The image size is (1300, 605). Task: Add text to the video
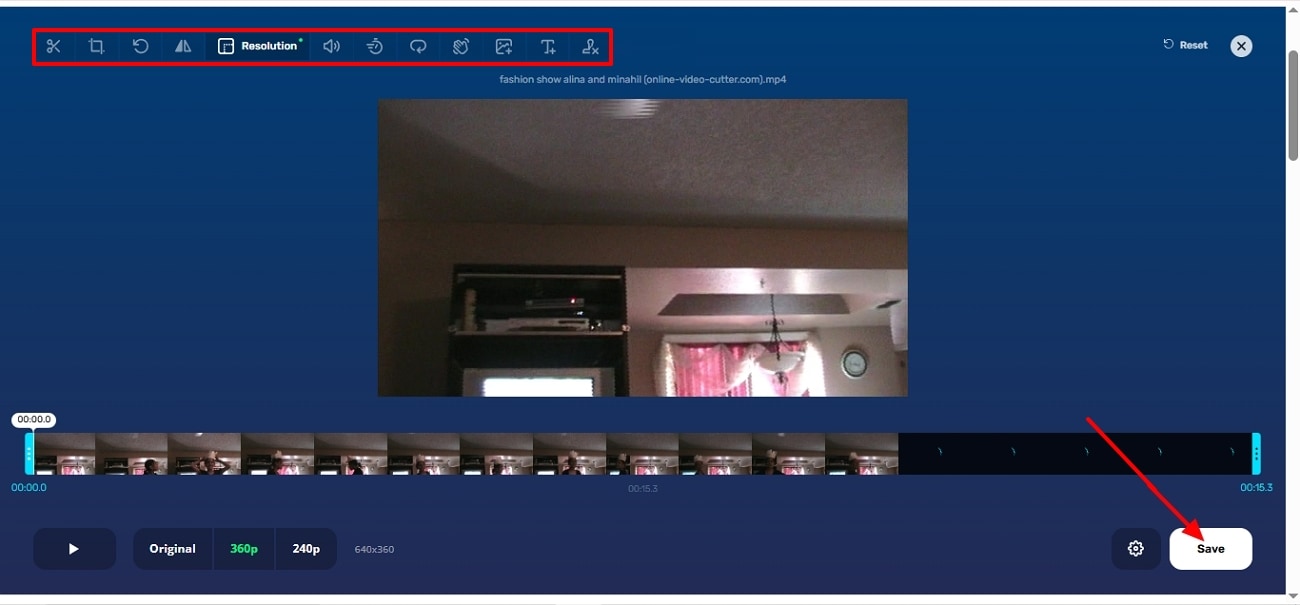[x=547, y=45]
